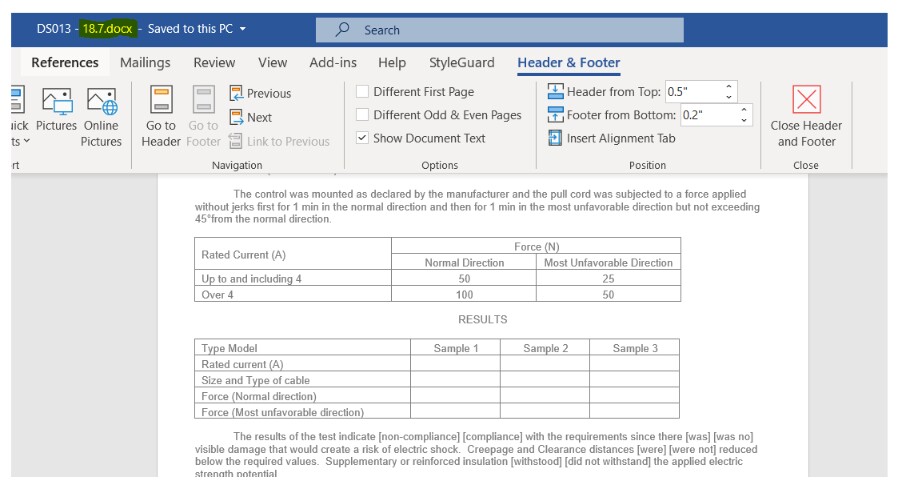Image resolution: width=902 pixels, height=485 pixels.
Task: Open the Mailings ribbon tab
Action: click(x=145, y=62)
